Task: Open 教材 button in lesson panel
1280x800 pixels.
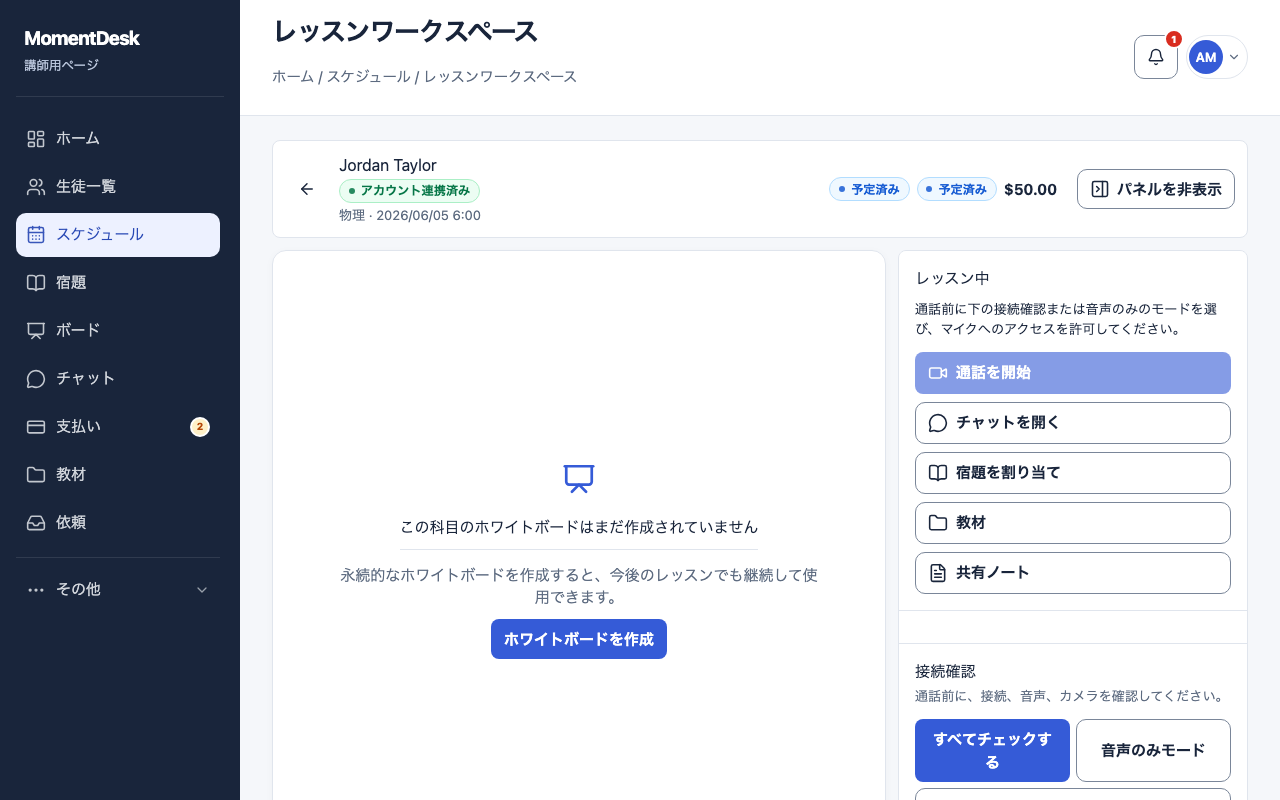Action: [1073, 523]
